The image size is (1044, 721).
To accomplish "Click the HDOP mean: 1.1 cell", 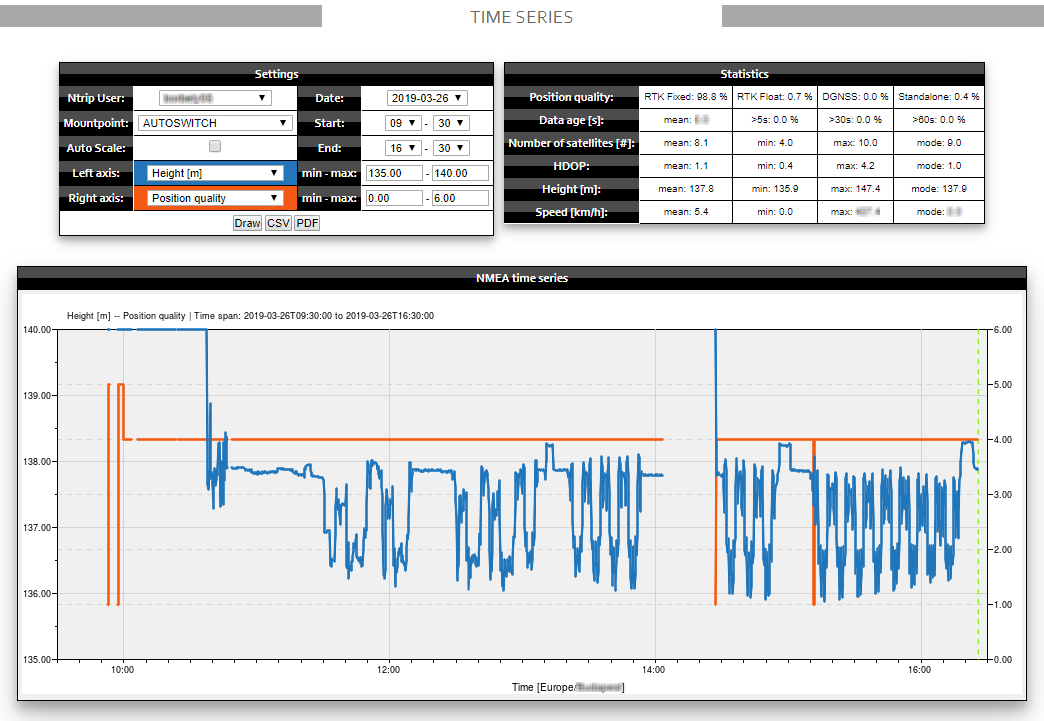I will click(686, 166).
